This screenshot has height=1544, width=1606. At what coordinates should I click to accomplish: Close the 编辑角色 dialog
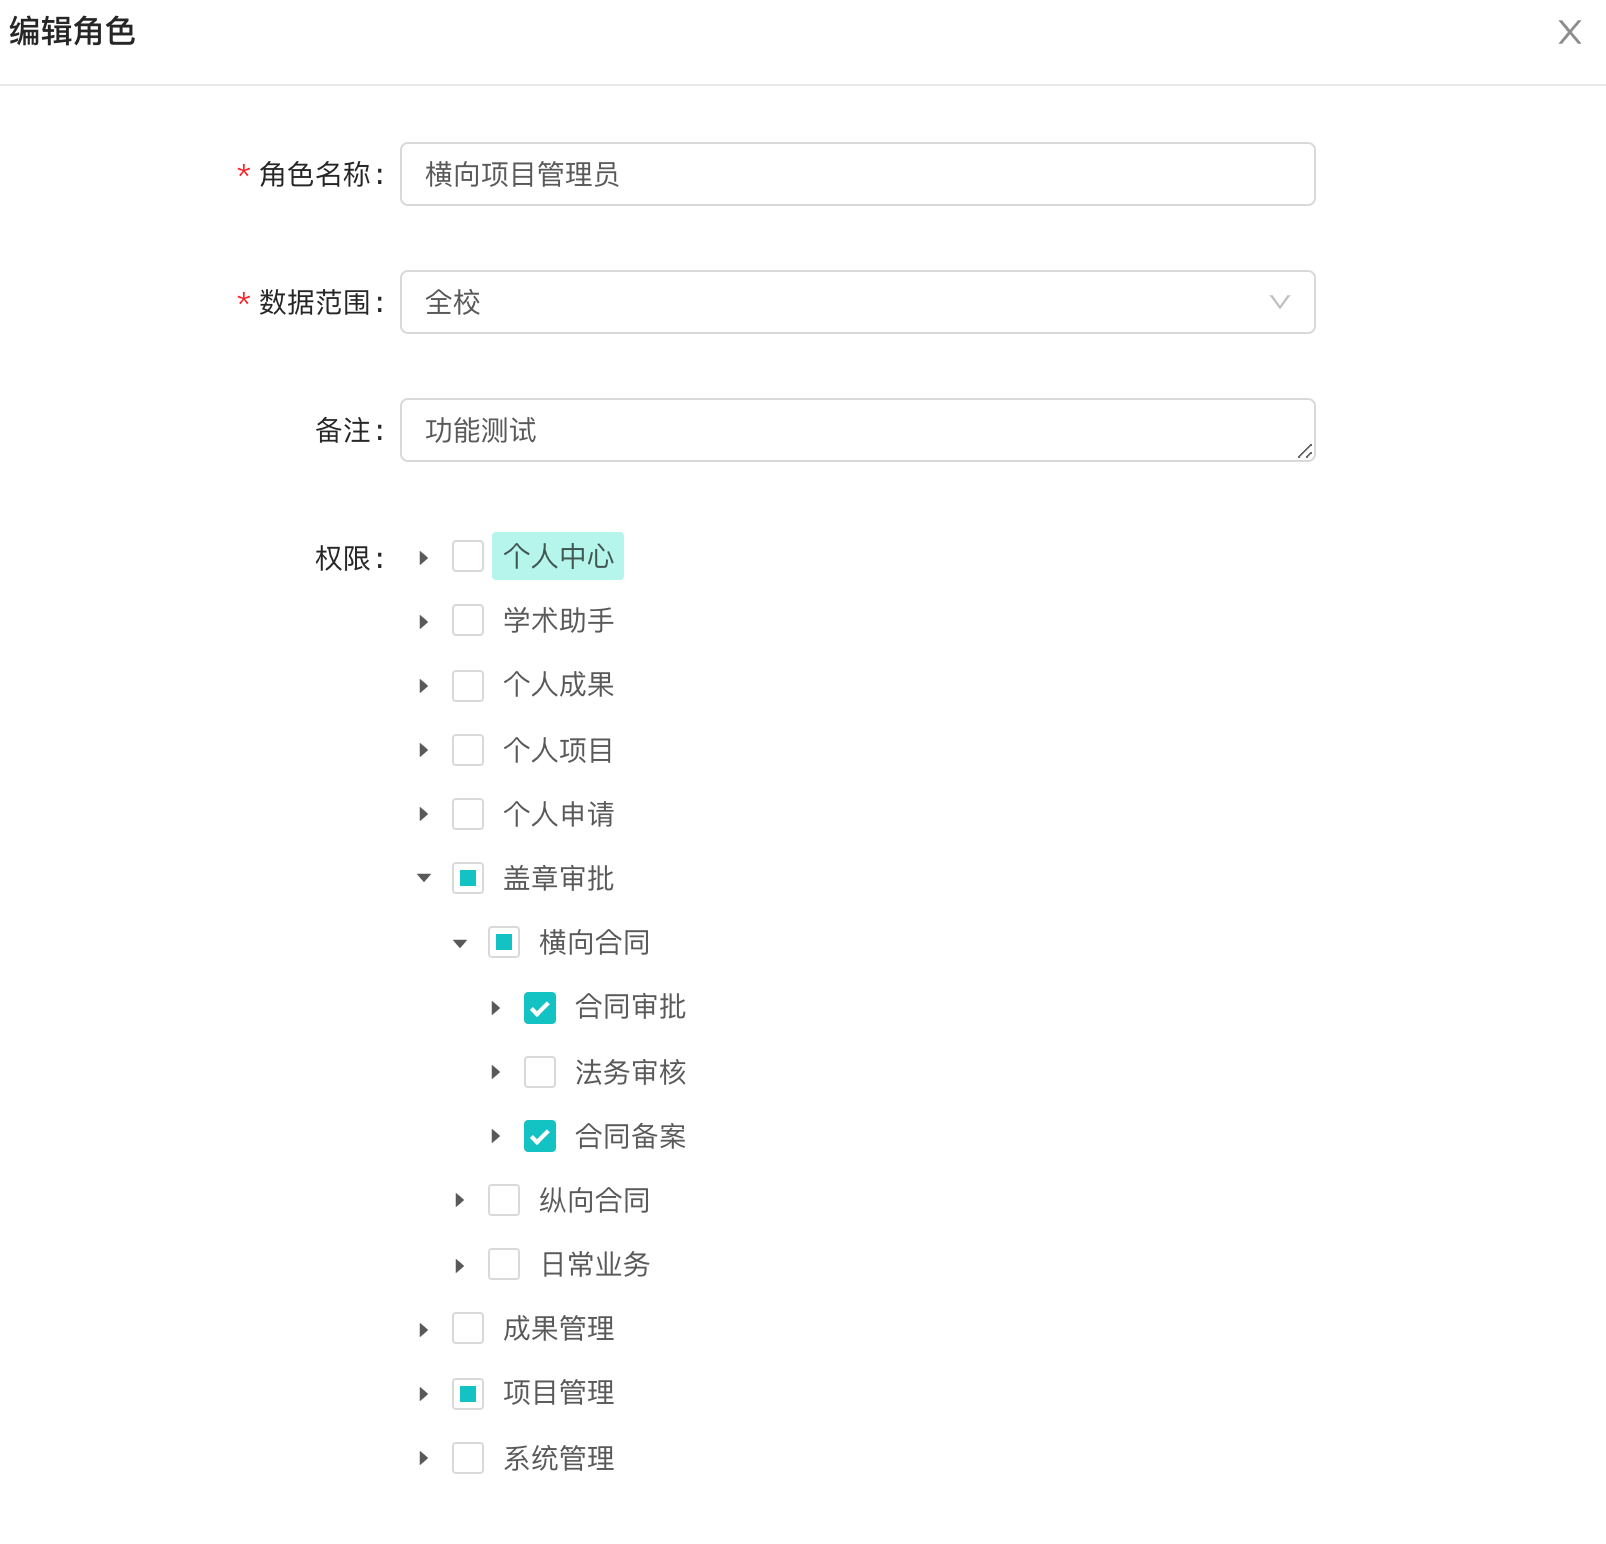[1569, 32]
